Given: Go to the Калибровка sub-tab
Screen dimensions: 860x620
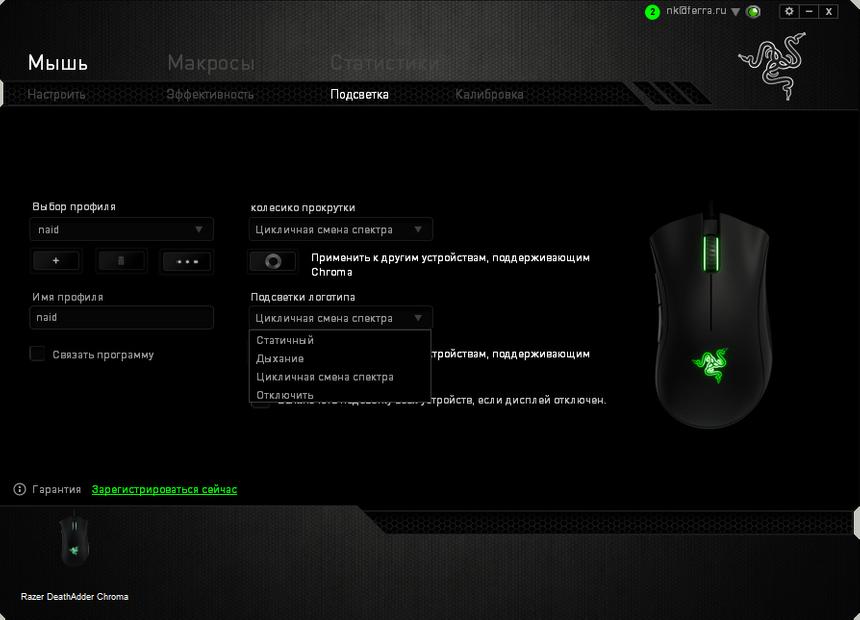Looking at the screenshot, I should 489,95.
